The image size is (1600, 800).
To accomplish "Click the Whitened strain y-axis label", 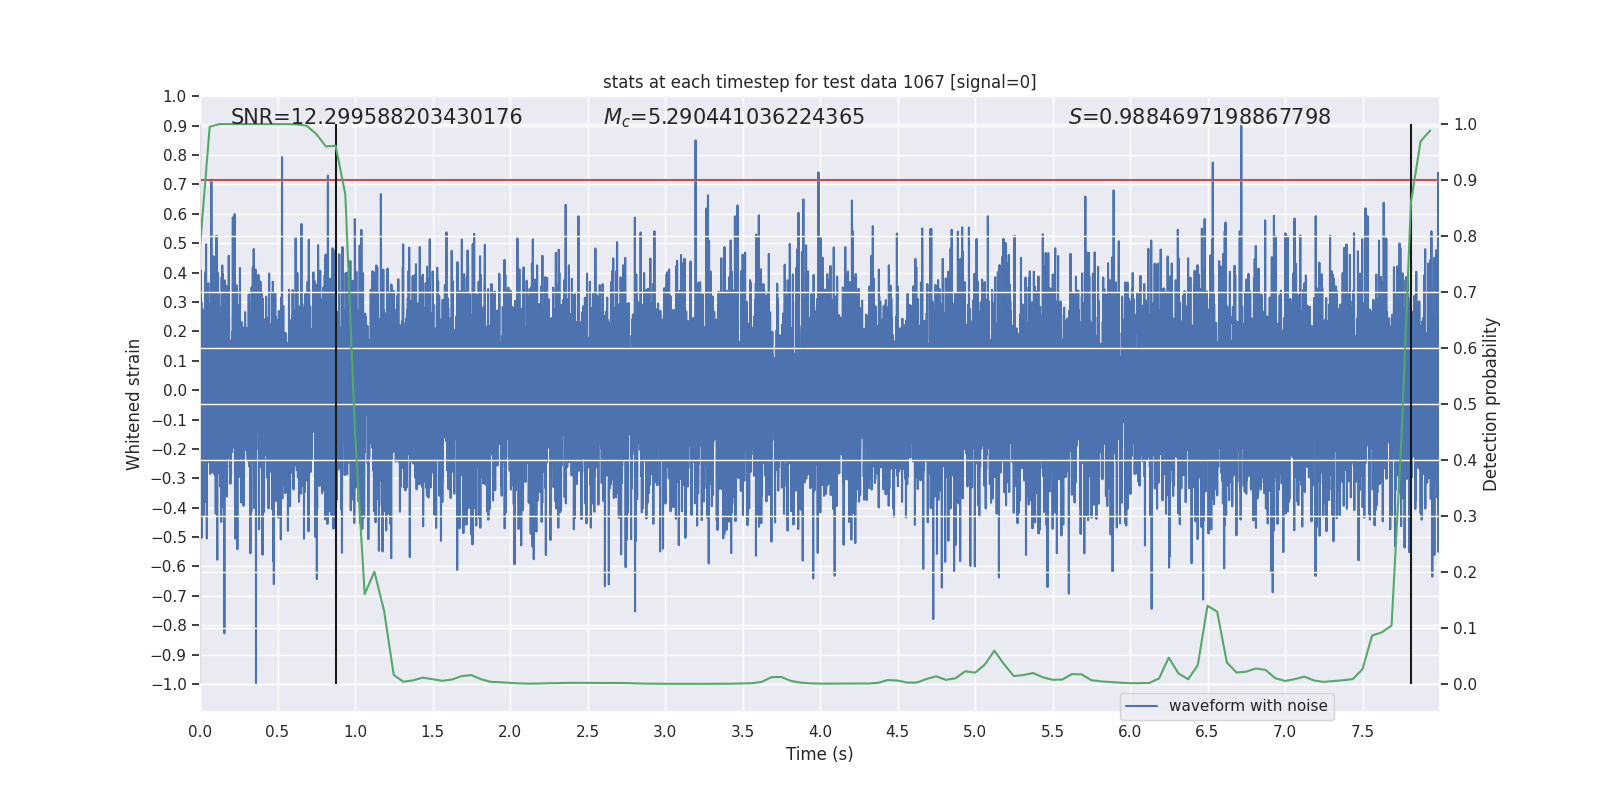I will coord(133,404).
